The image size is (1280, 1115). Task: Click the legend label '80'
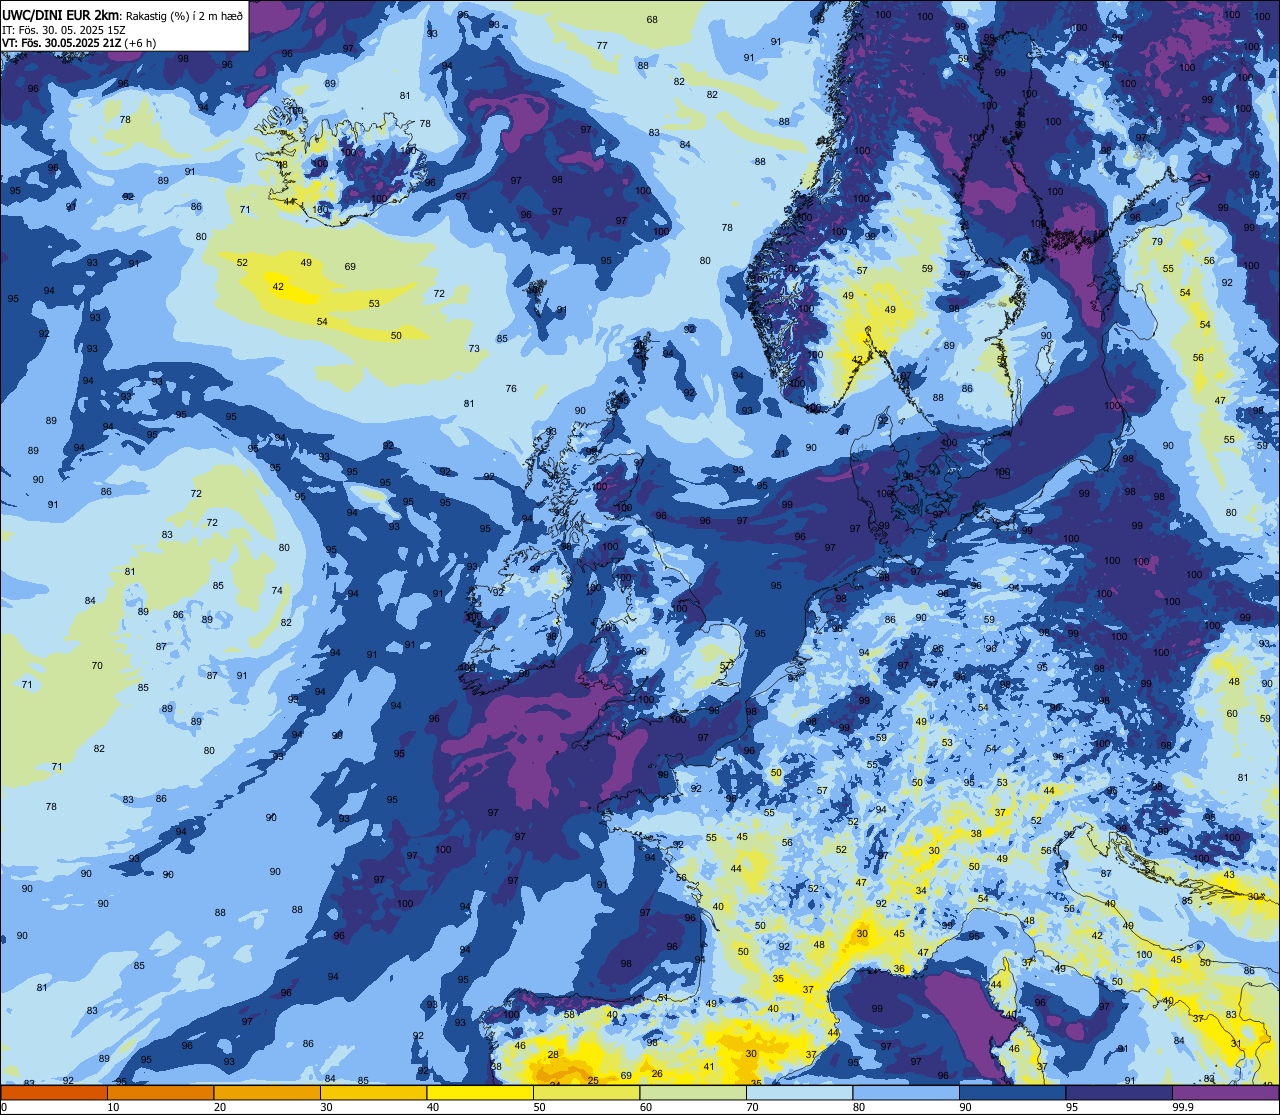[859, 1107]
